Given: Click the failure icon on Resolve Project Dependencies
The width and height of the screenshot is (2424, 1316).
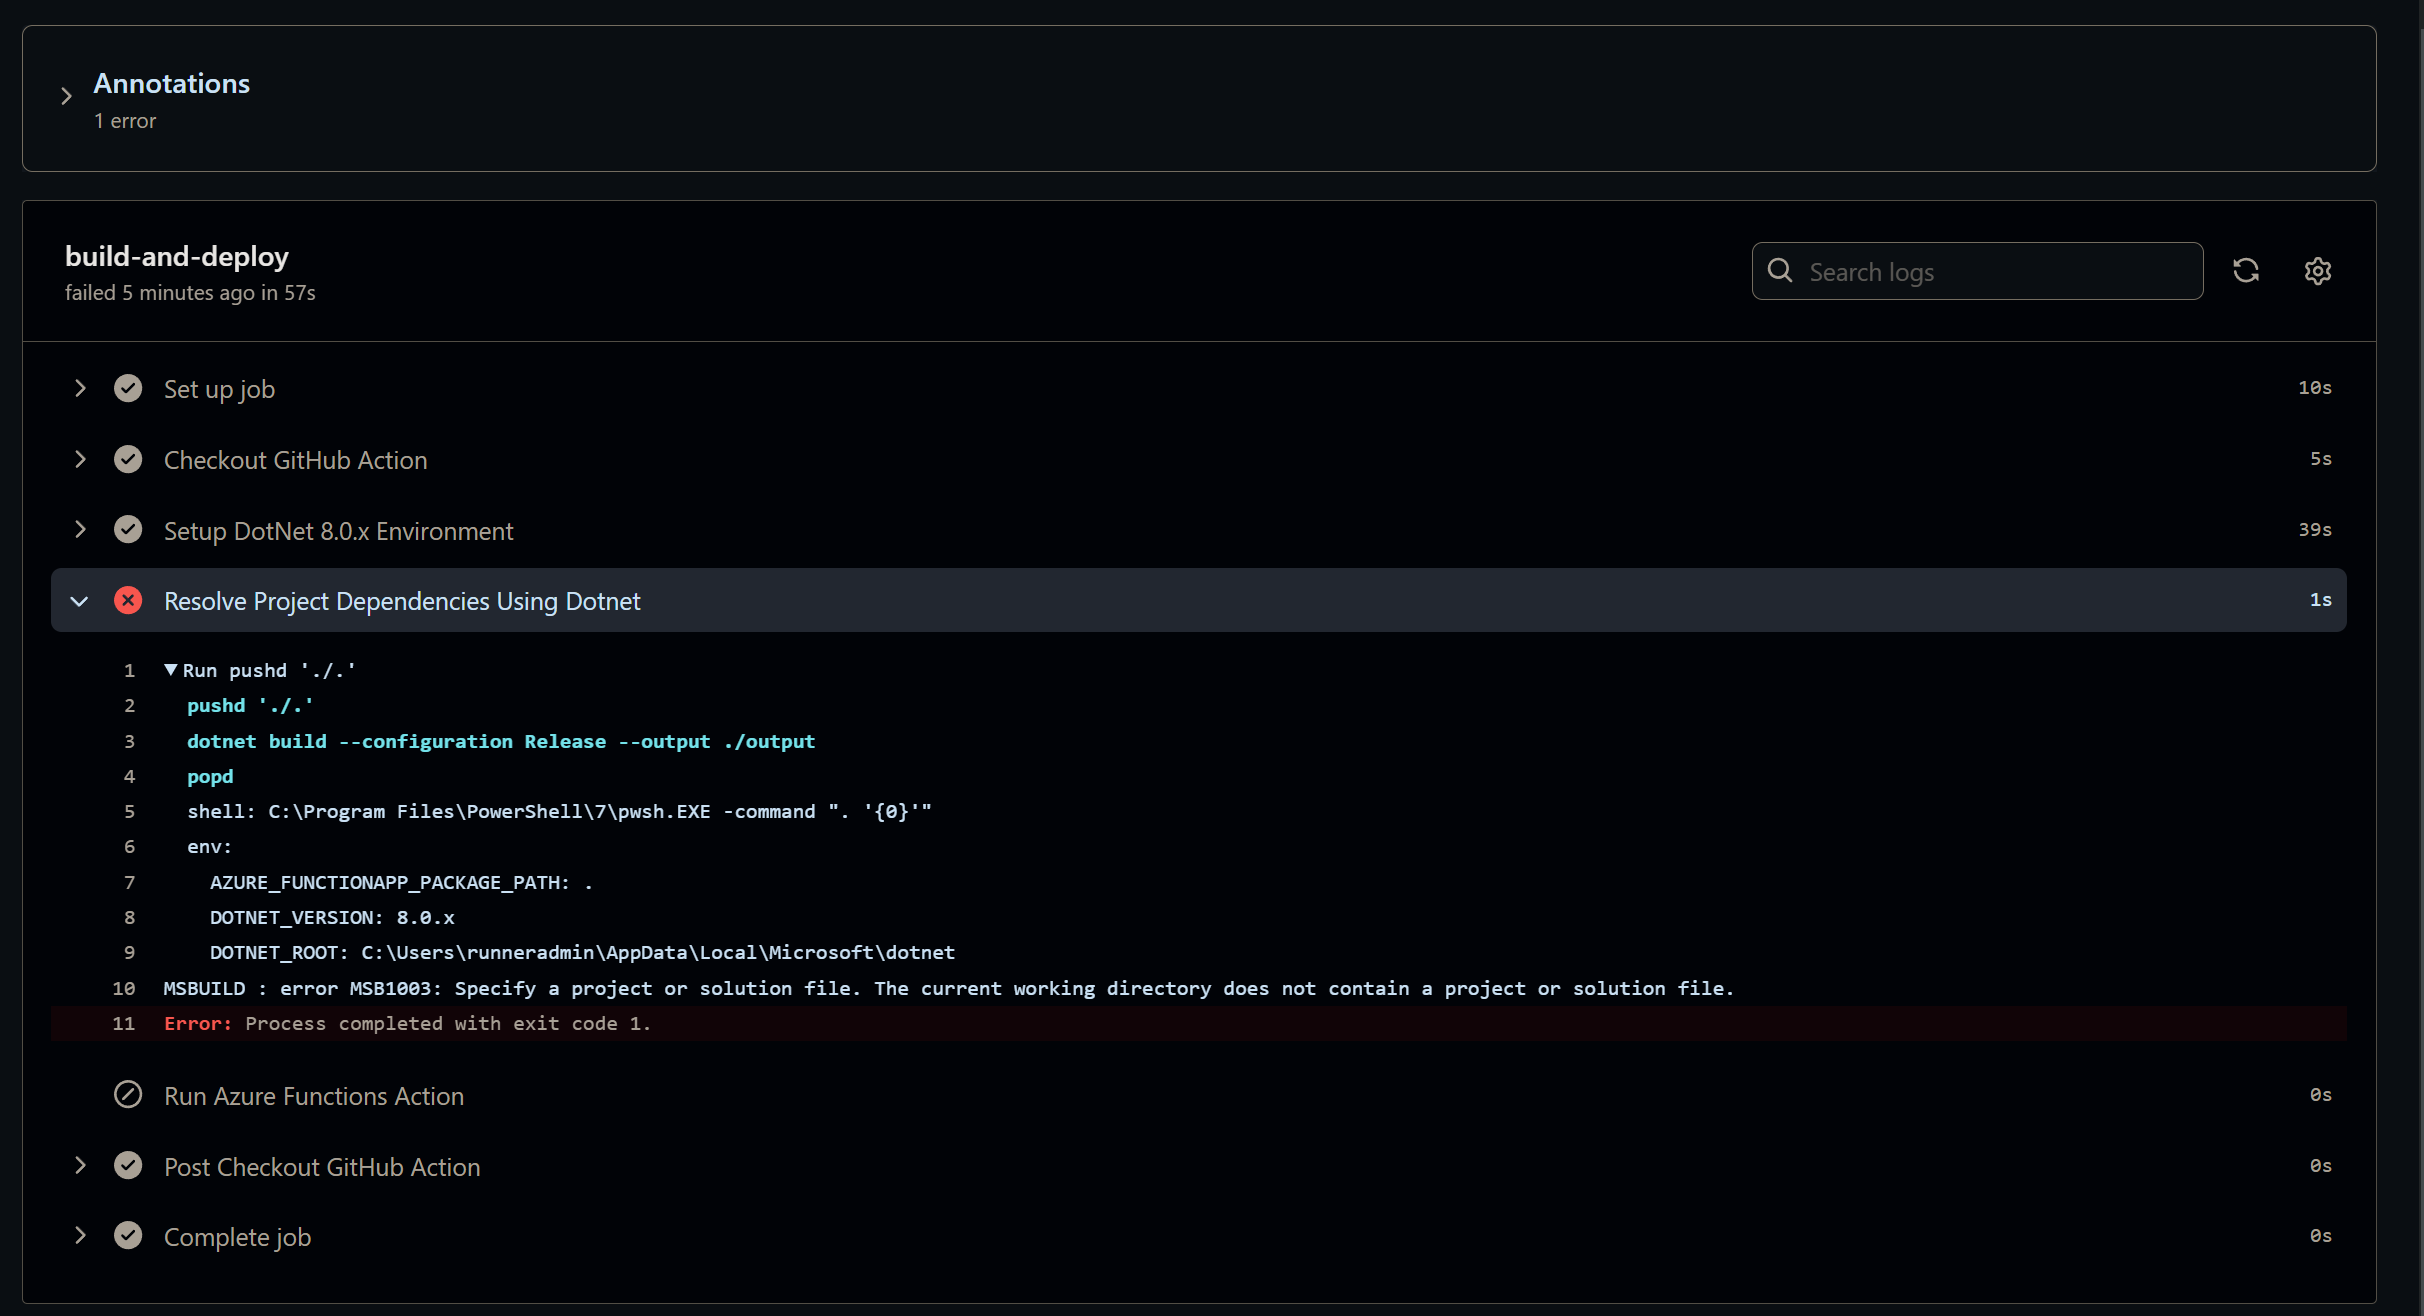Looking at the screenshot, I should click(129, 599).
